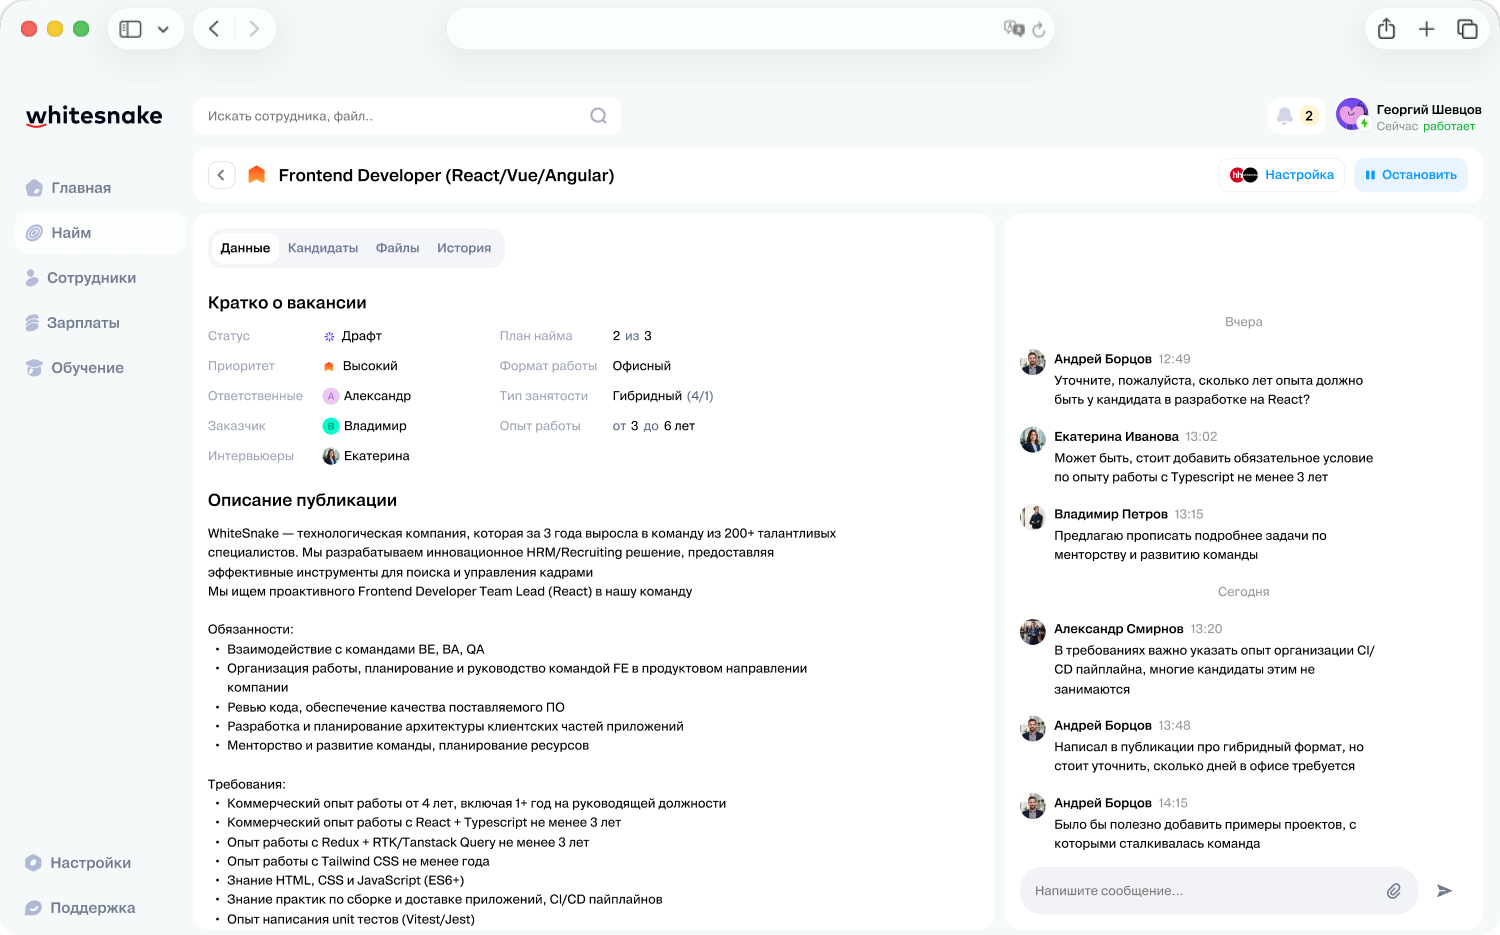Show the browser tab overview
The width and height of the screenshot is (1500, 935).
point(1467,29)
